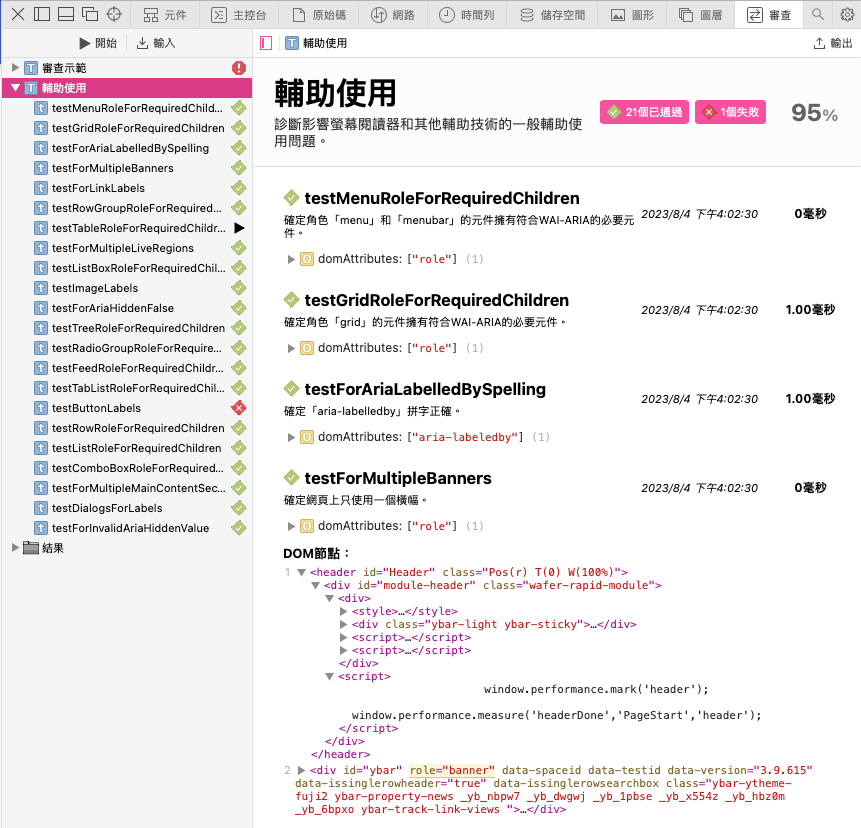This screenshot has height=828, width=861.
Task: Select testForLinkLabels test row
Action: point(127,188)
